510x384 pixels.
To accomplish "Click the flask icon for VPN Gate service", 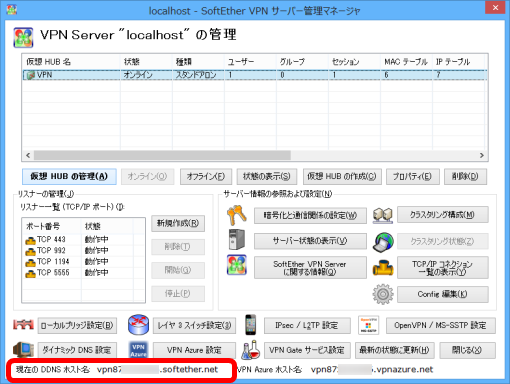I will click(251, 350).
